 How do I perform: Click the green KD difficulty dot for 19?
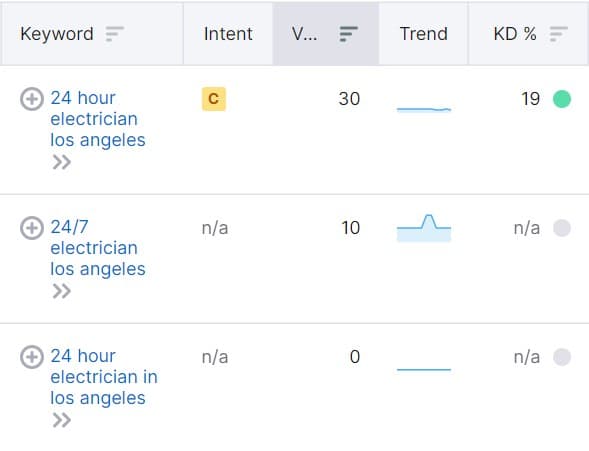(x=562, y=99)
